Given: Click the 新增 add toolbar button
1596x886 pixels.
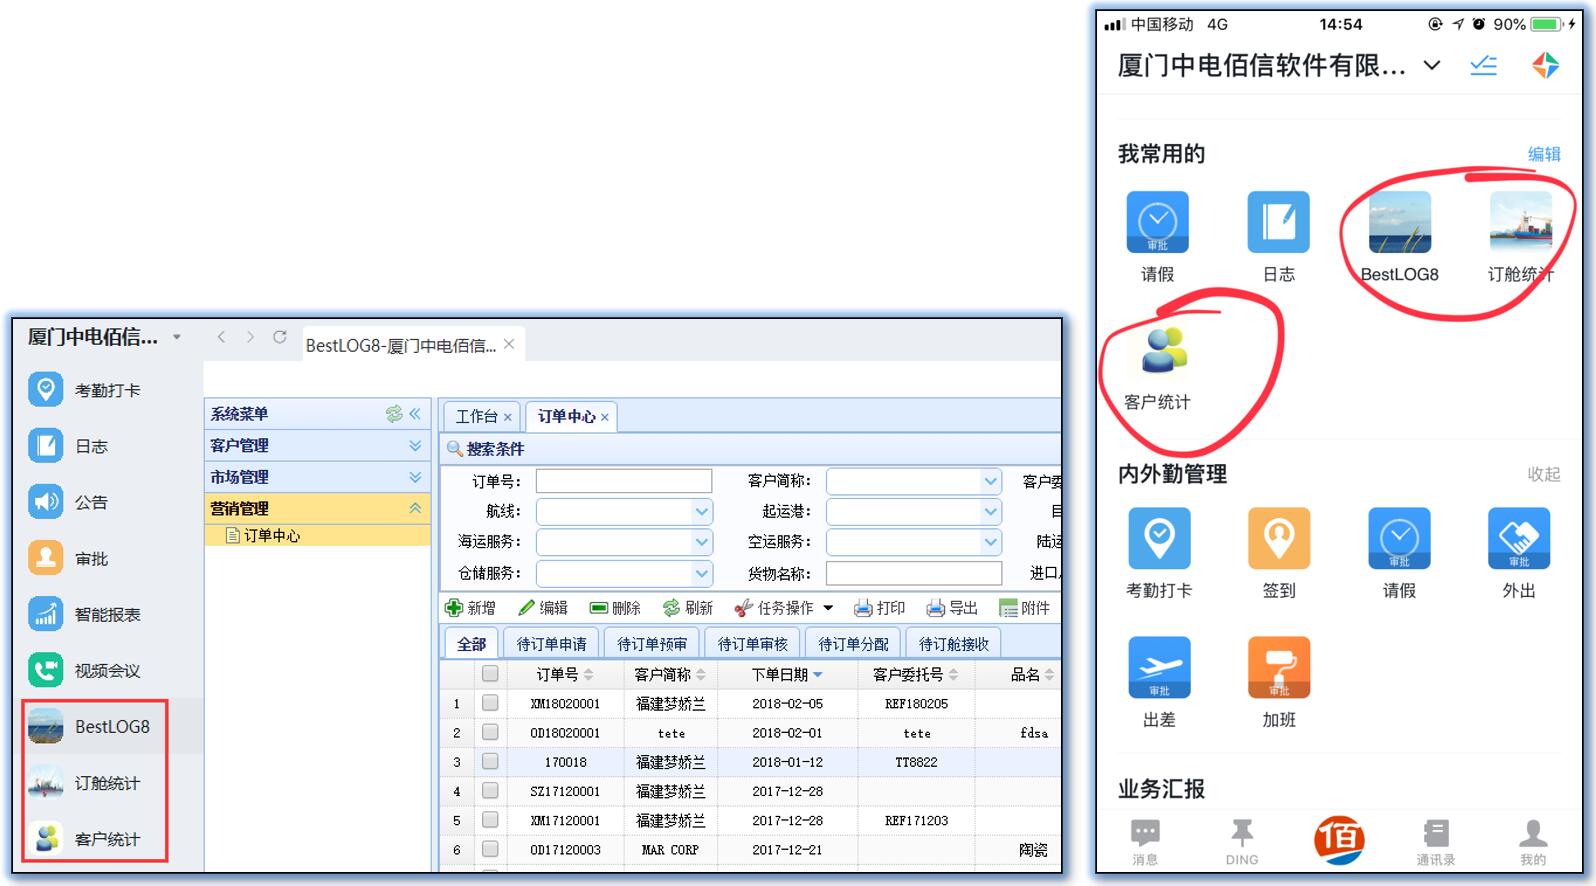Looking at the screenshot, I should tap(470, 608).
